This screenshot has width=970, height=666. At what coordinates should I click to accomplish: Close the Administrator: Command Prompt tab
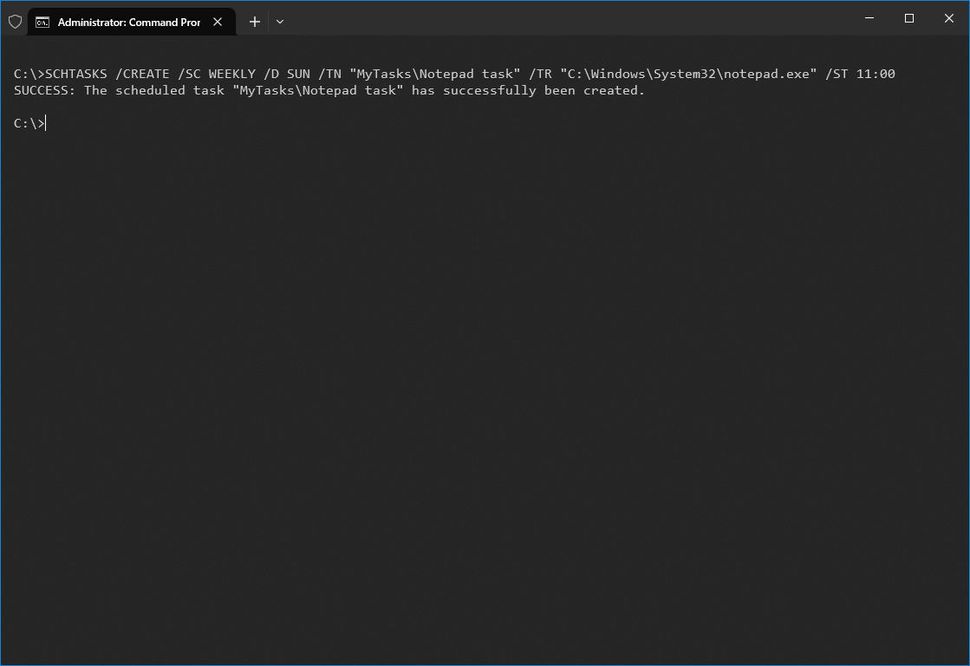tap(218, 20)
